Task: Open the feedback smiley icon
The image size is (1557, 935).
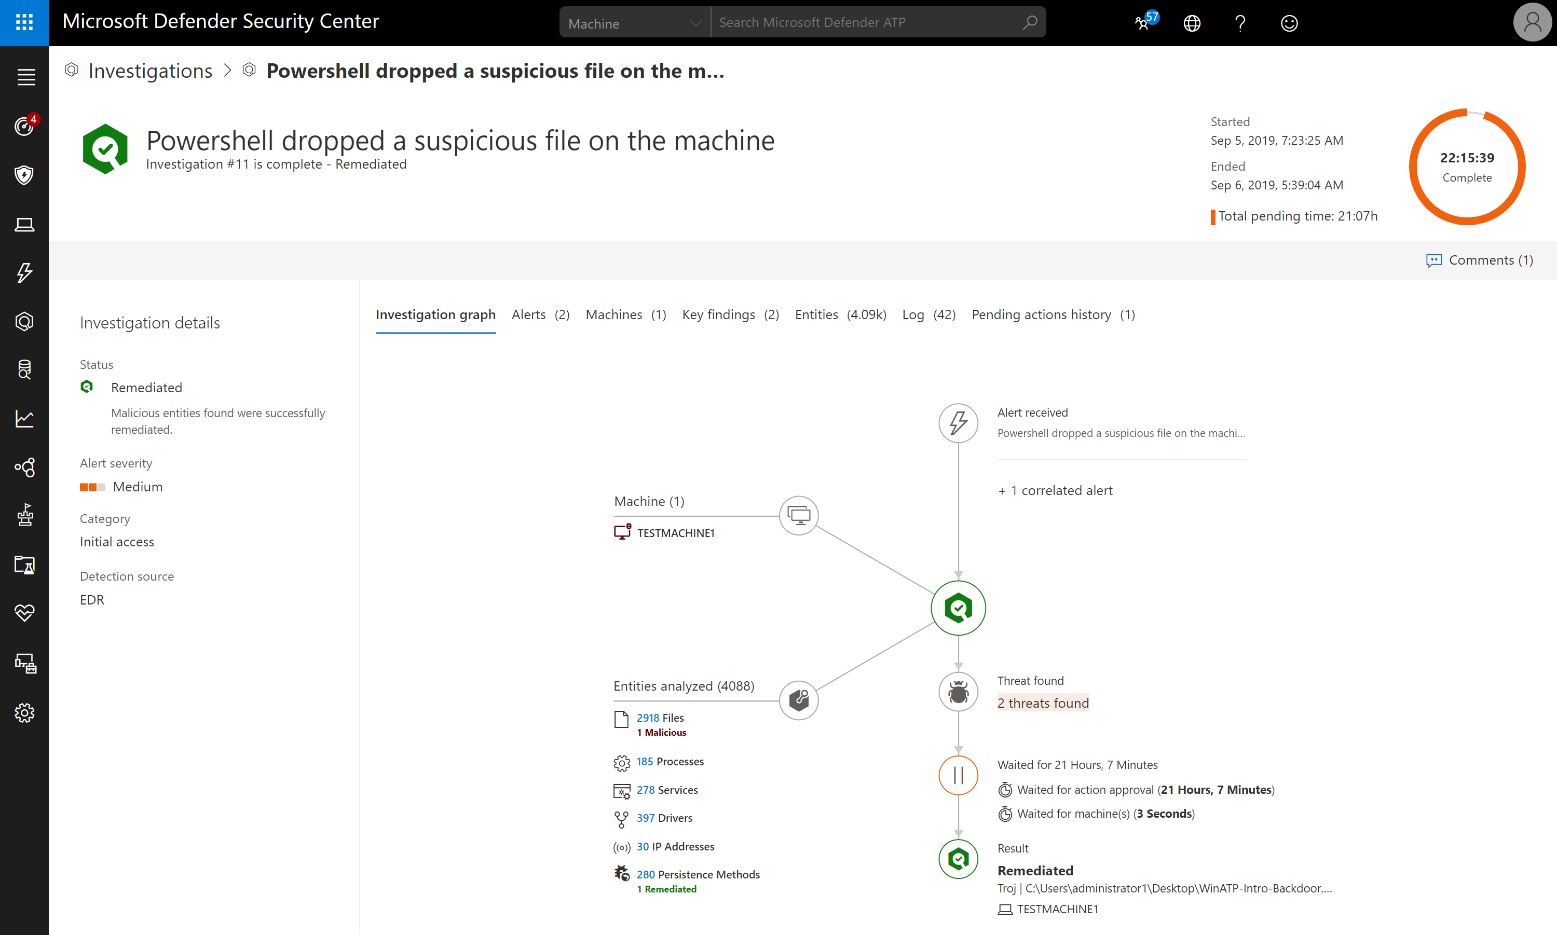Action: click(x=1289, y=23)
